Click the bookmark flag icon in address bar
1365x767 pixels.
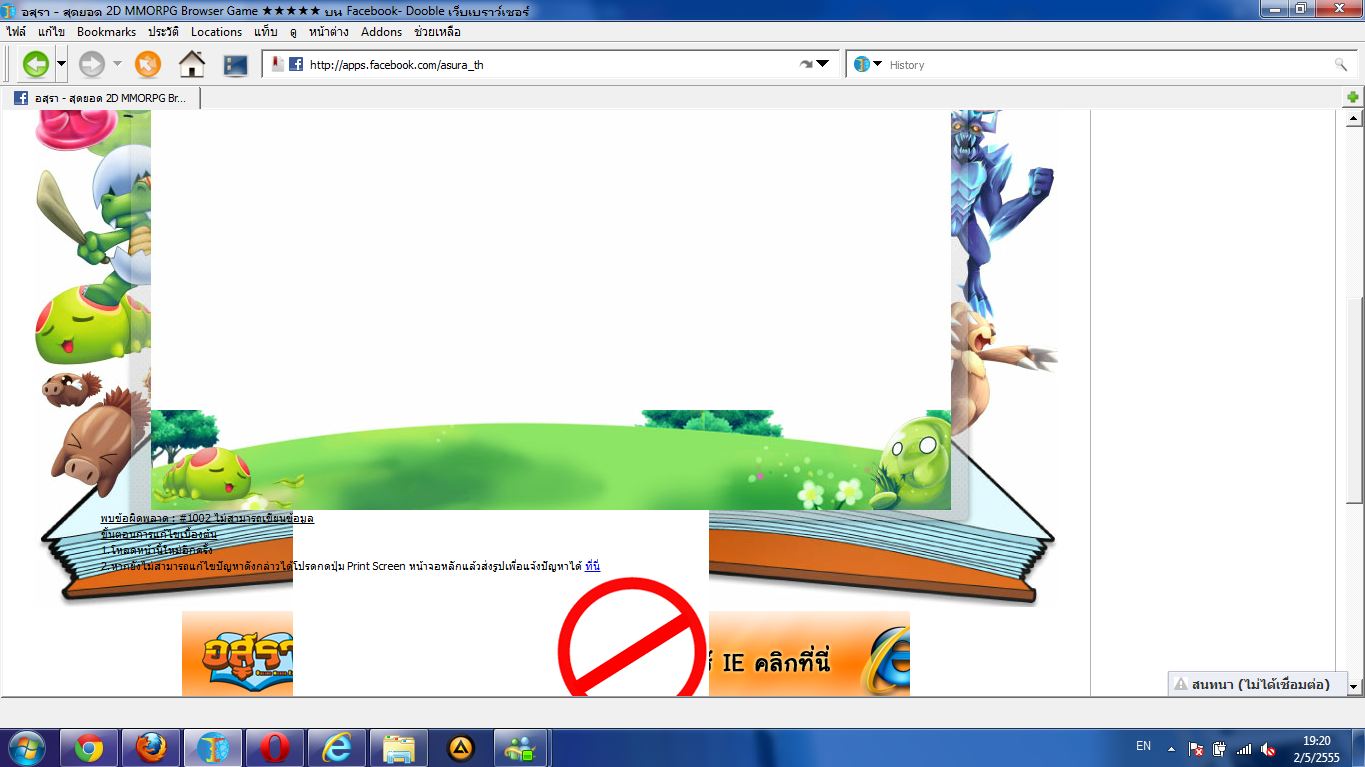click(277, 64)
